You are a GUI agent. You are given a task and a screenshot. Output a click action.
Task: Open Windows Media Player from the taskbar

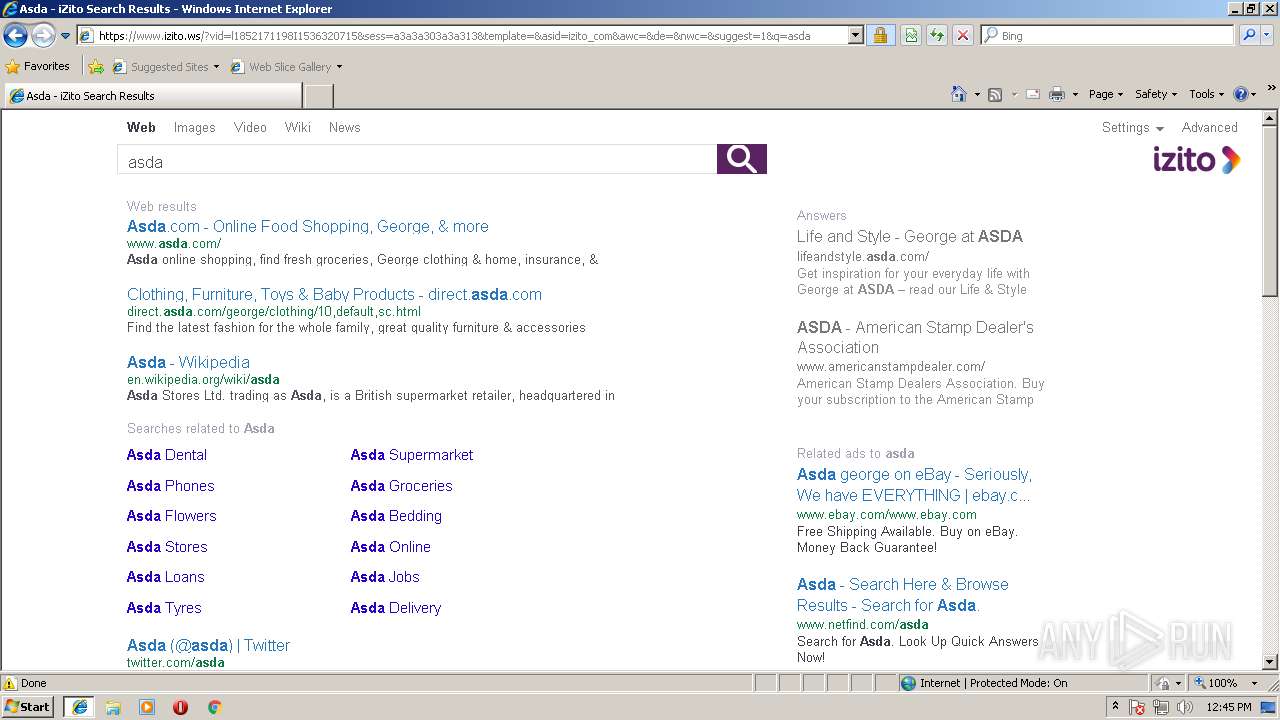147,707
